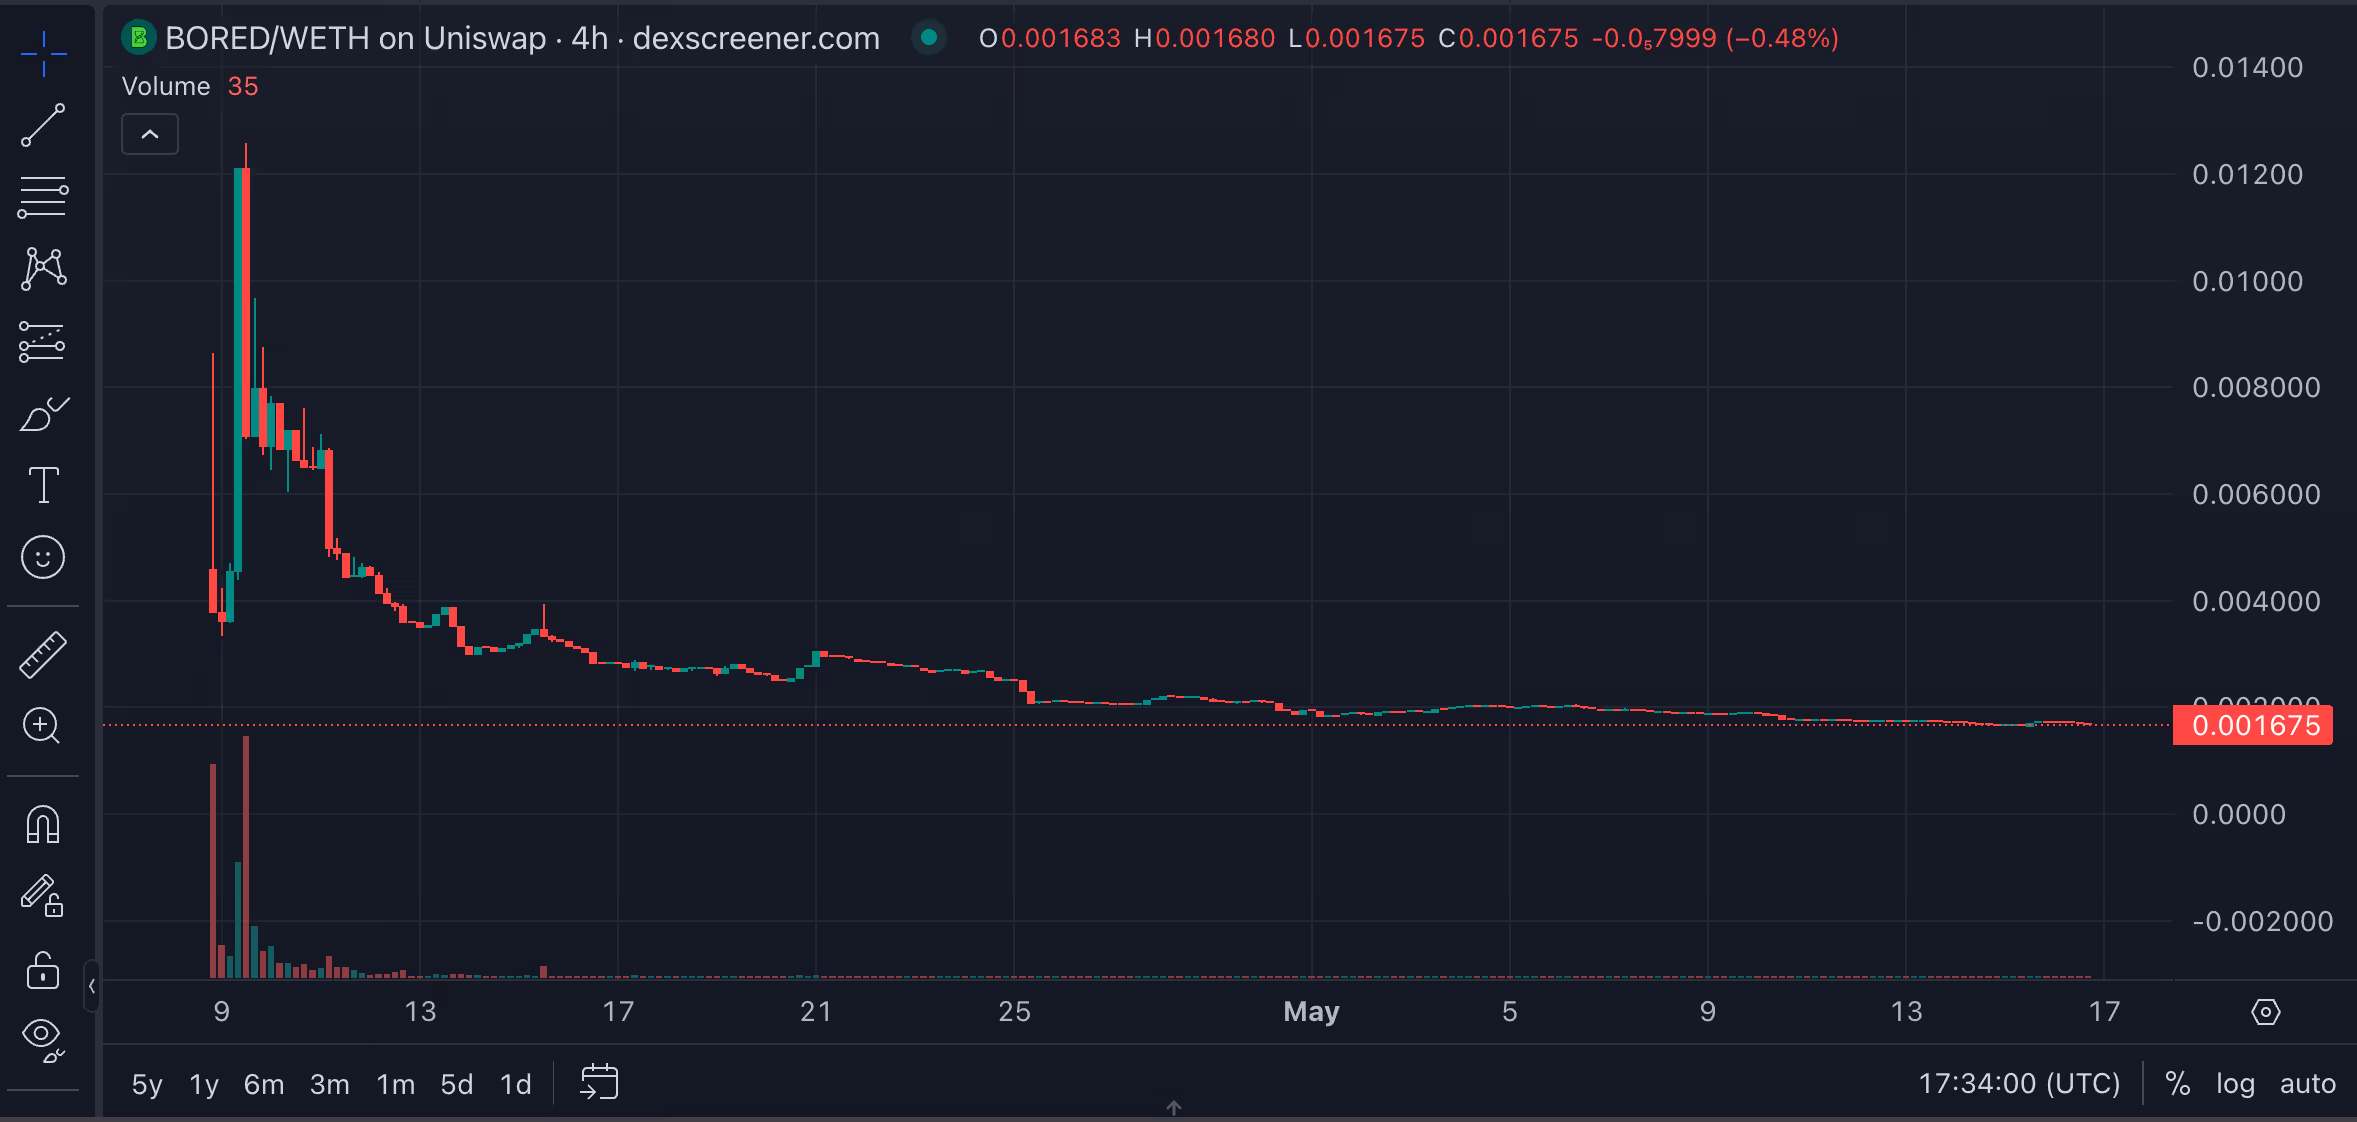The image size is (2357, 1122).
Task: Switch to the 3m time range
Action: click(329, 1084)
